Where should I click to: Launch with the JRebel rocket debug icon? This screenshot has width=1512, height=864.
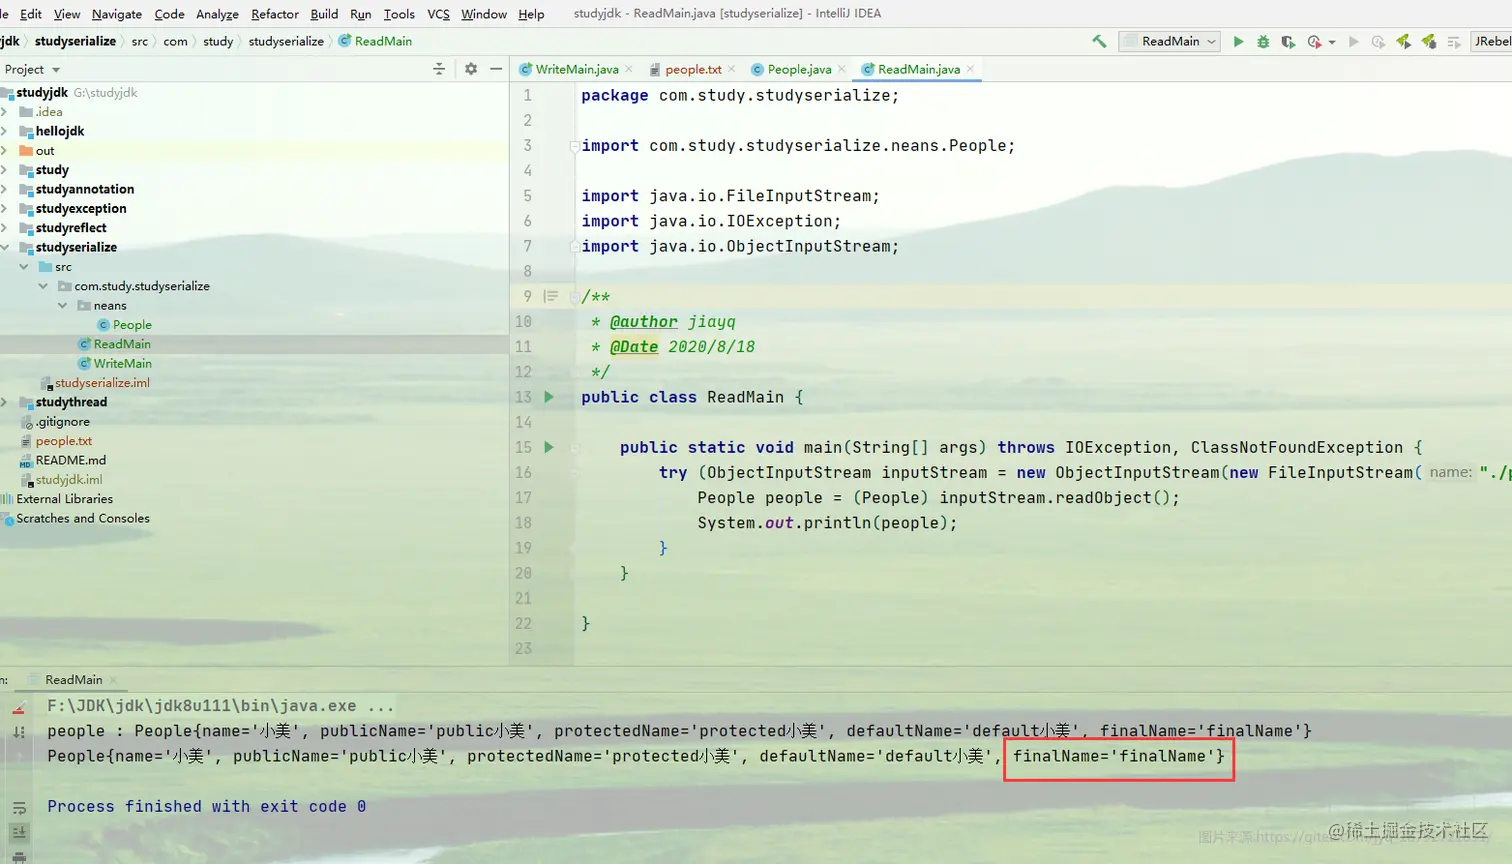[1428, 41]
